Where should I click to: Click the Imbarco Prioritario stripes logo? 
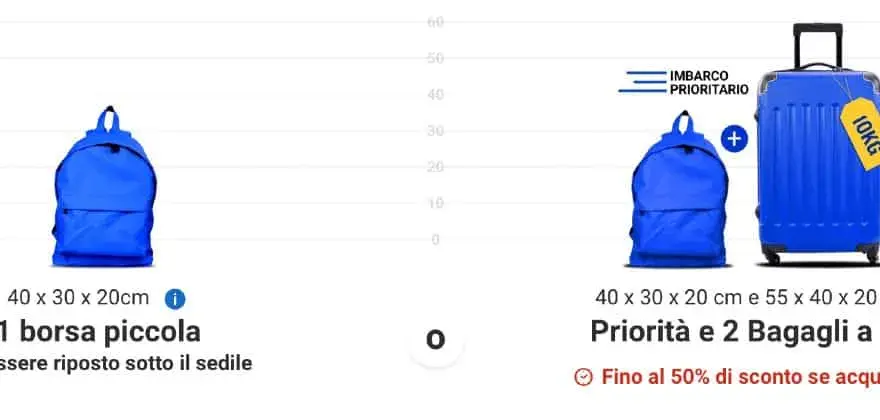[642, 82]
